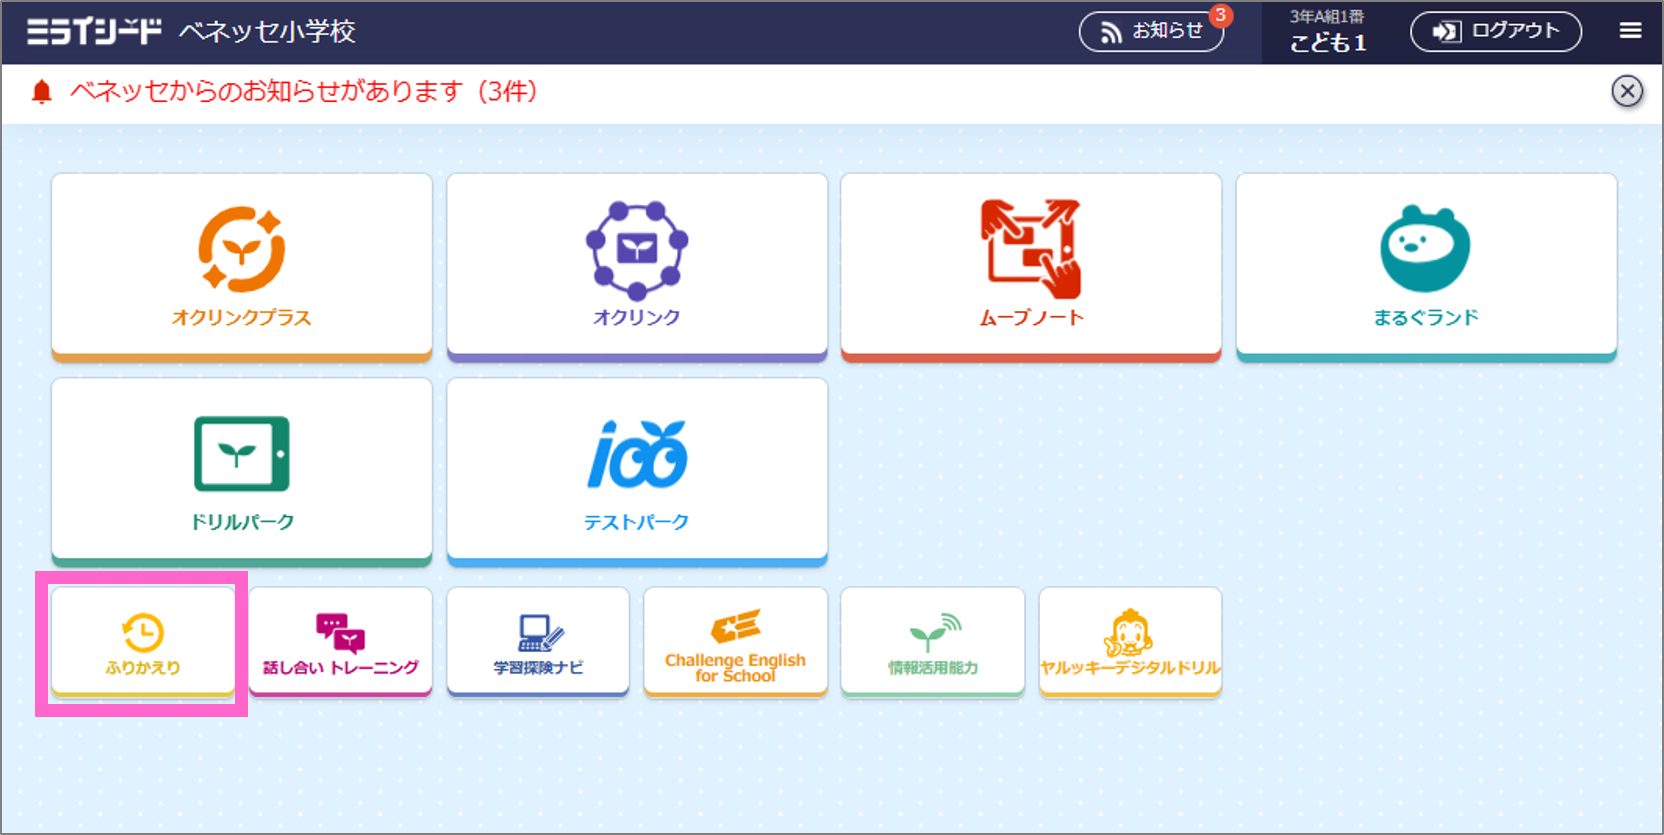Click the ベネッセ小学校 school name
Screen dimensions: 1664x835
267,31
